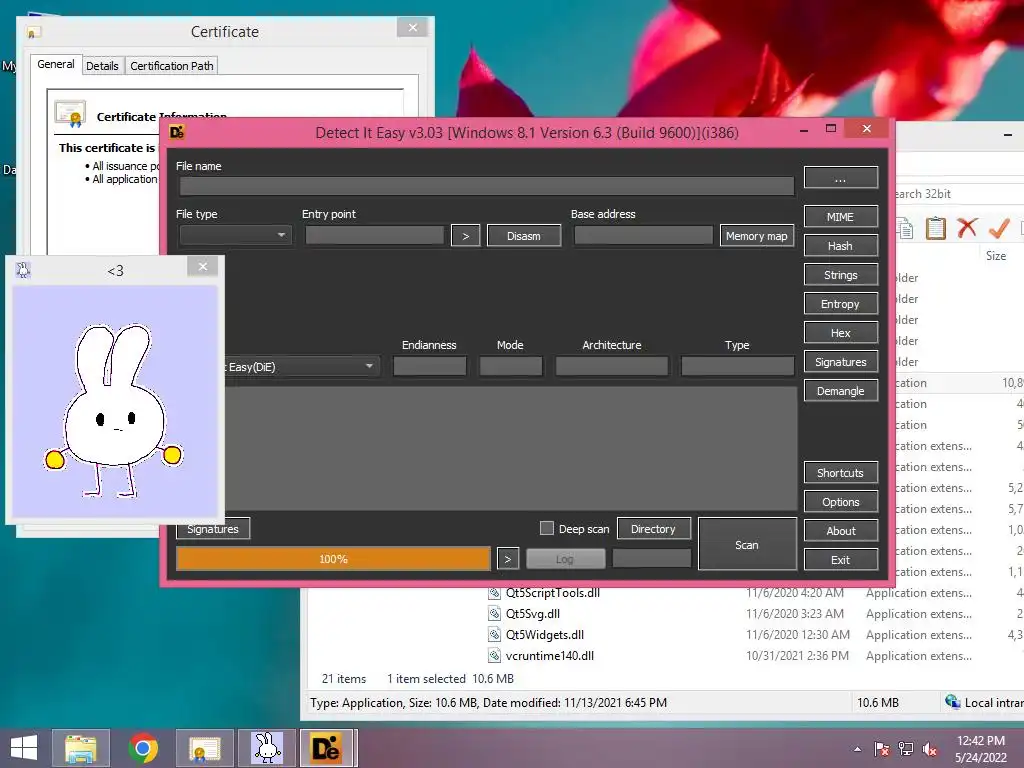Click the Qt5Svg.dll file icon
Screen dimensions: 1024x768
pyautogui.click(x=495, y=614)
